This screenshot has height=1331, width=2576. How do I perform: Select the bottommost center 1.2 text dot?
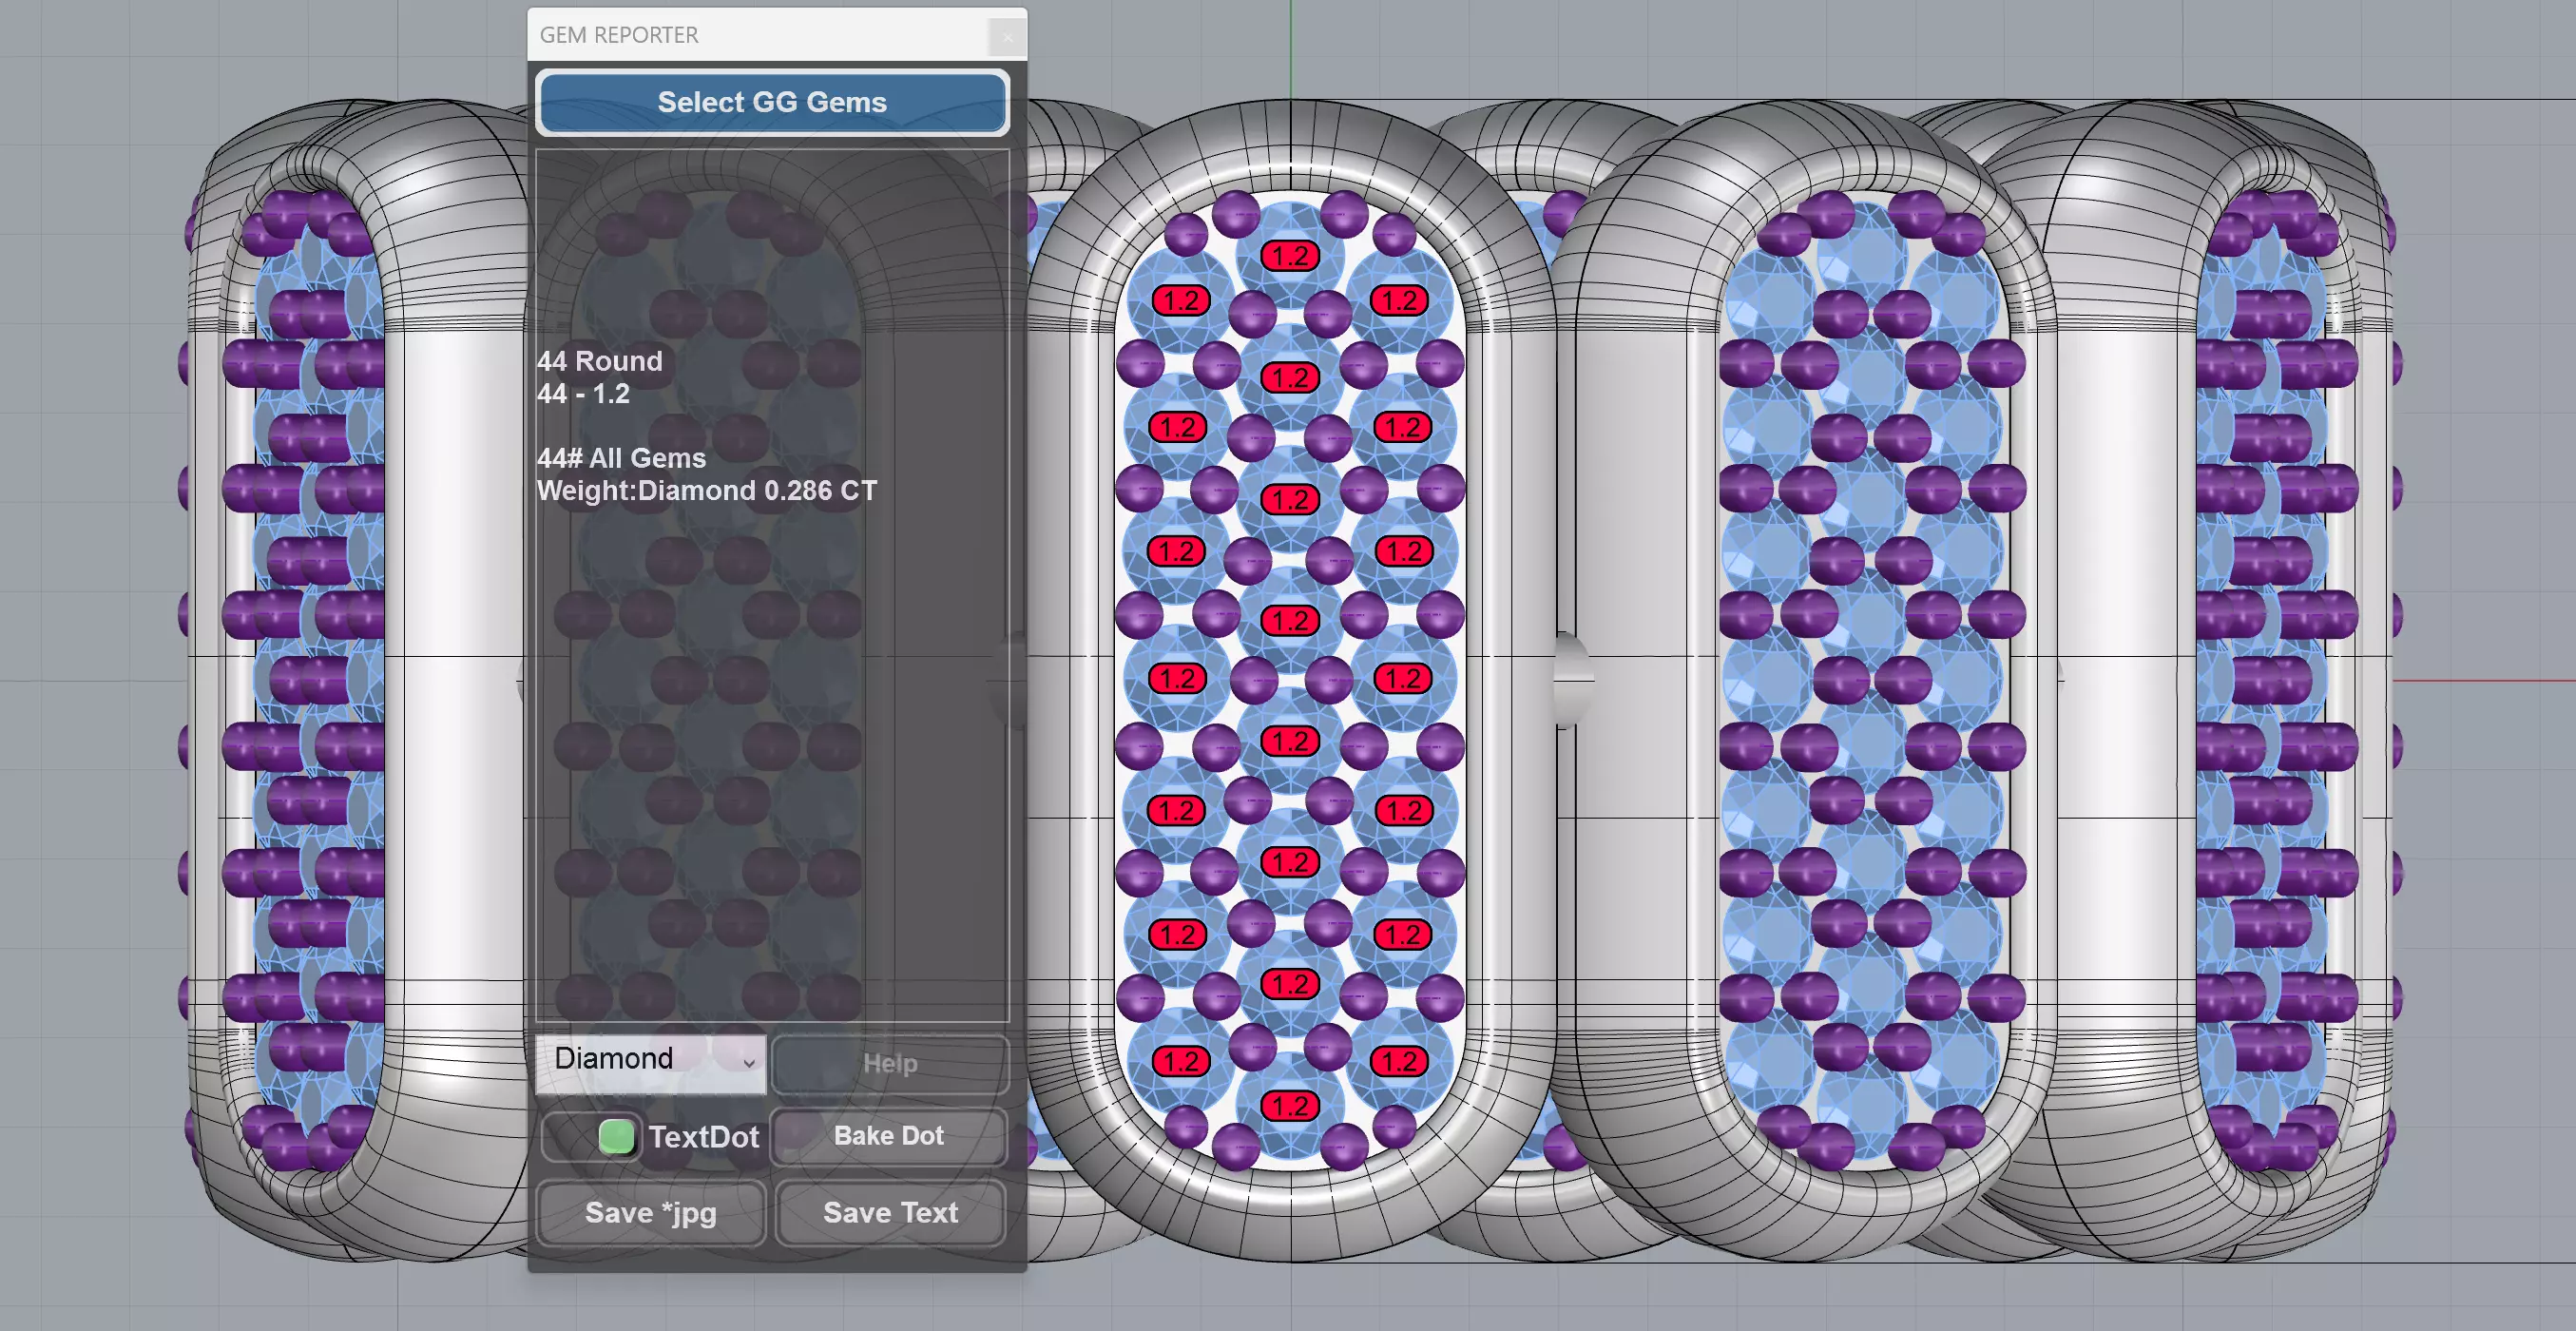pos(1290,1106)
